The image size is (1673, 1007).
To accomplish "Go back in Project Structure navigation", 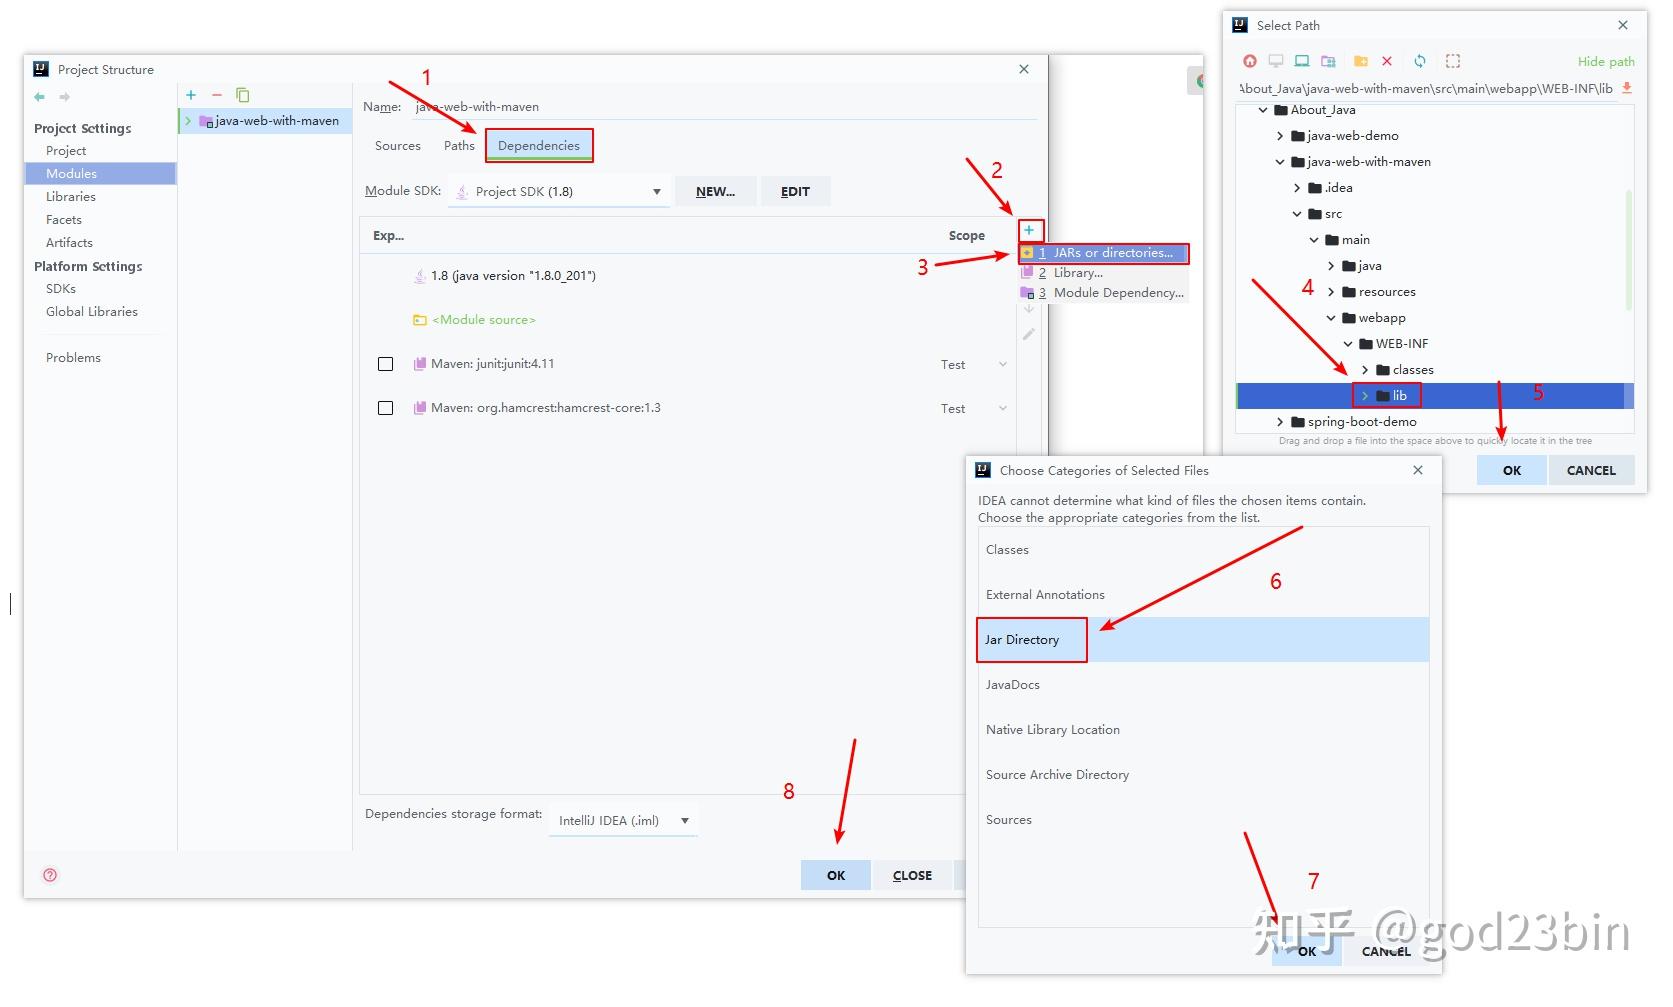I will point(39,97).
